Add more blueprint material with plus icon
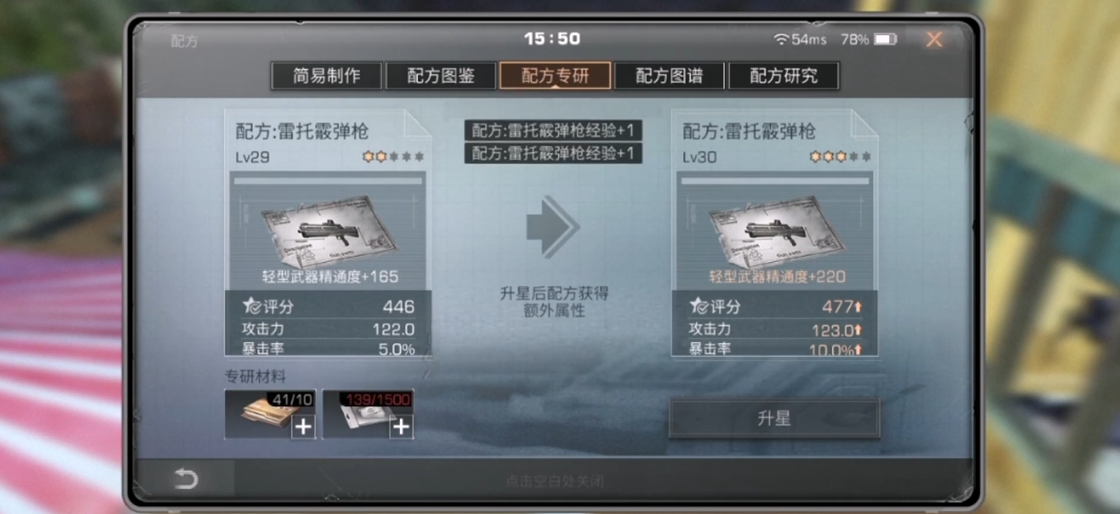The height and width of the screenshot is (514, 1120). (x=401, y=427)
